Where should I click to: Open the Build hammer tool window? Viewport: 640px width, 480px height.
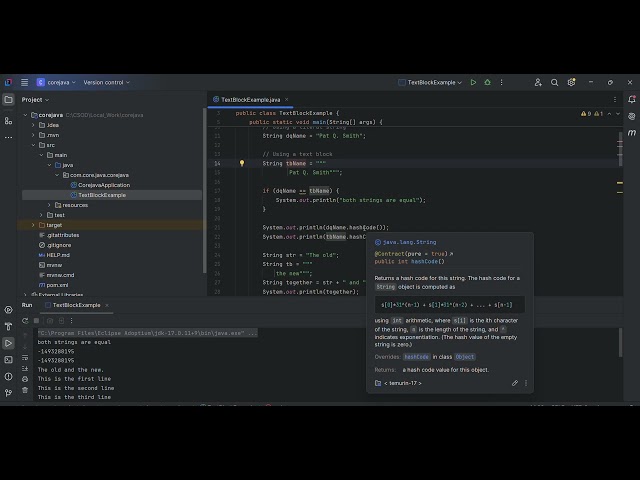8,327
